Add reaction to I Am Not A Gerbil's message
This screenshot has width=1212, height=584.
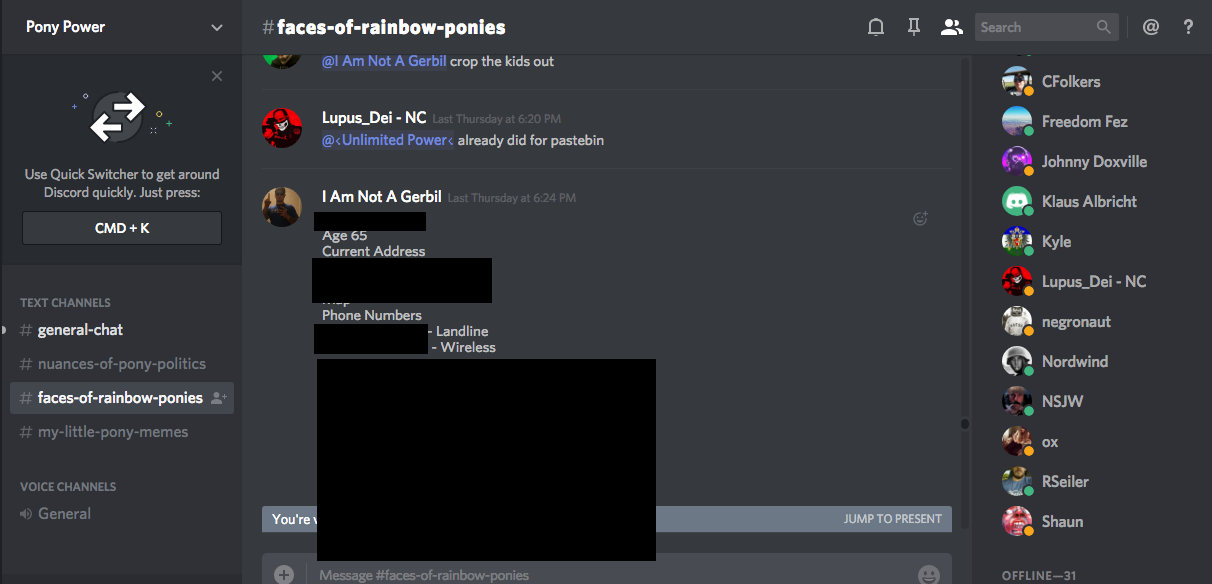coord(921,218)
